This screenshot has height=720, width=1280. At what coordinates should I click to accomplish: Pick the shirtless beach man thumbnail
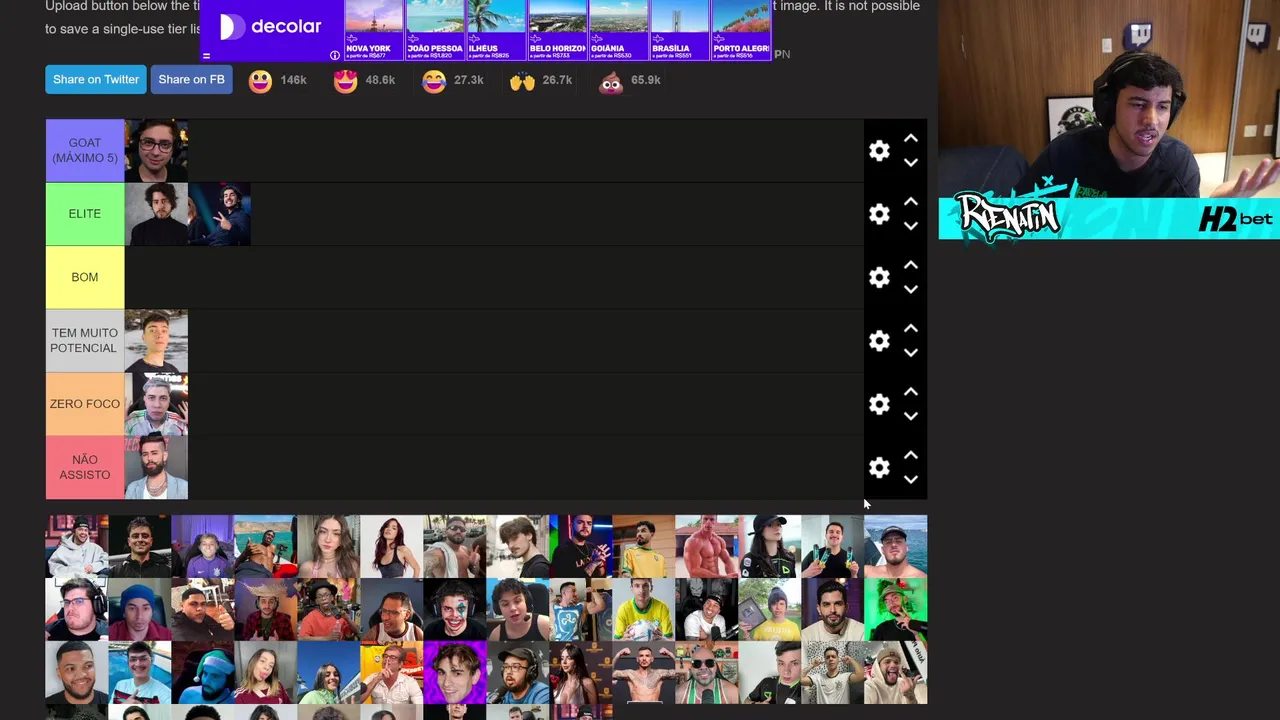[265, 547]
